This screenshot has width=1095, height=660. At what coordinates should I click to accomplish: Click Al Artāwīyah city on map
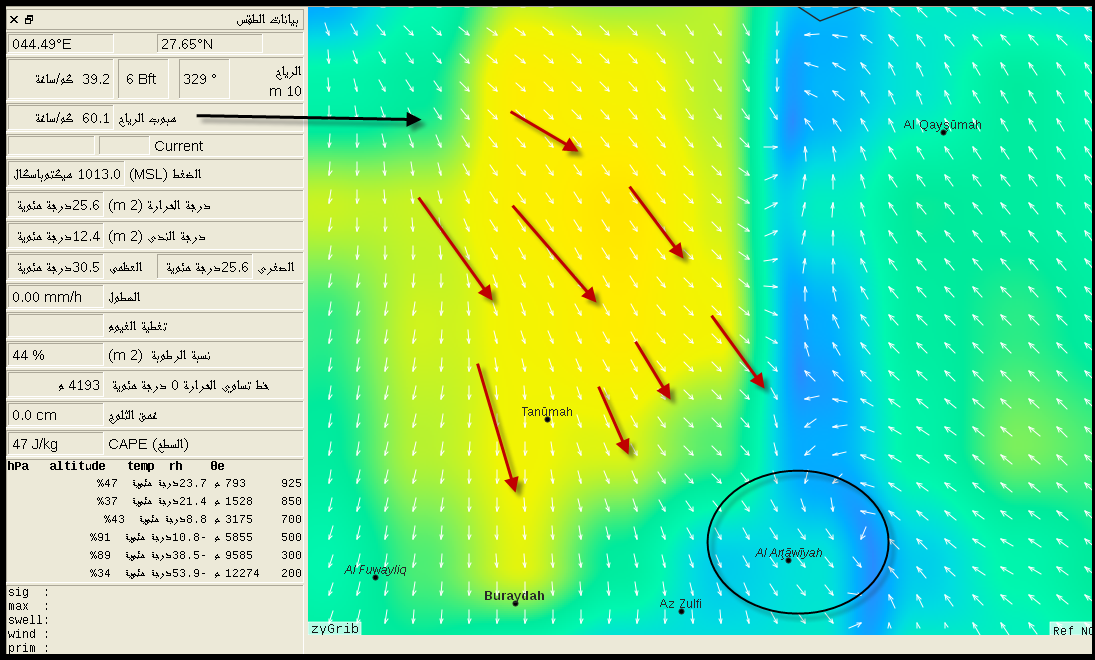788,554
